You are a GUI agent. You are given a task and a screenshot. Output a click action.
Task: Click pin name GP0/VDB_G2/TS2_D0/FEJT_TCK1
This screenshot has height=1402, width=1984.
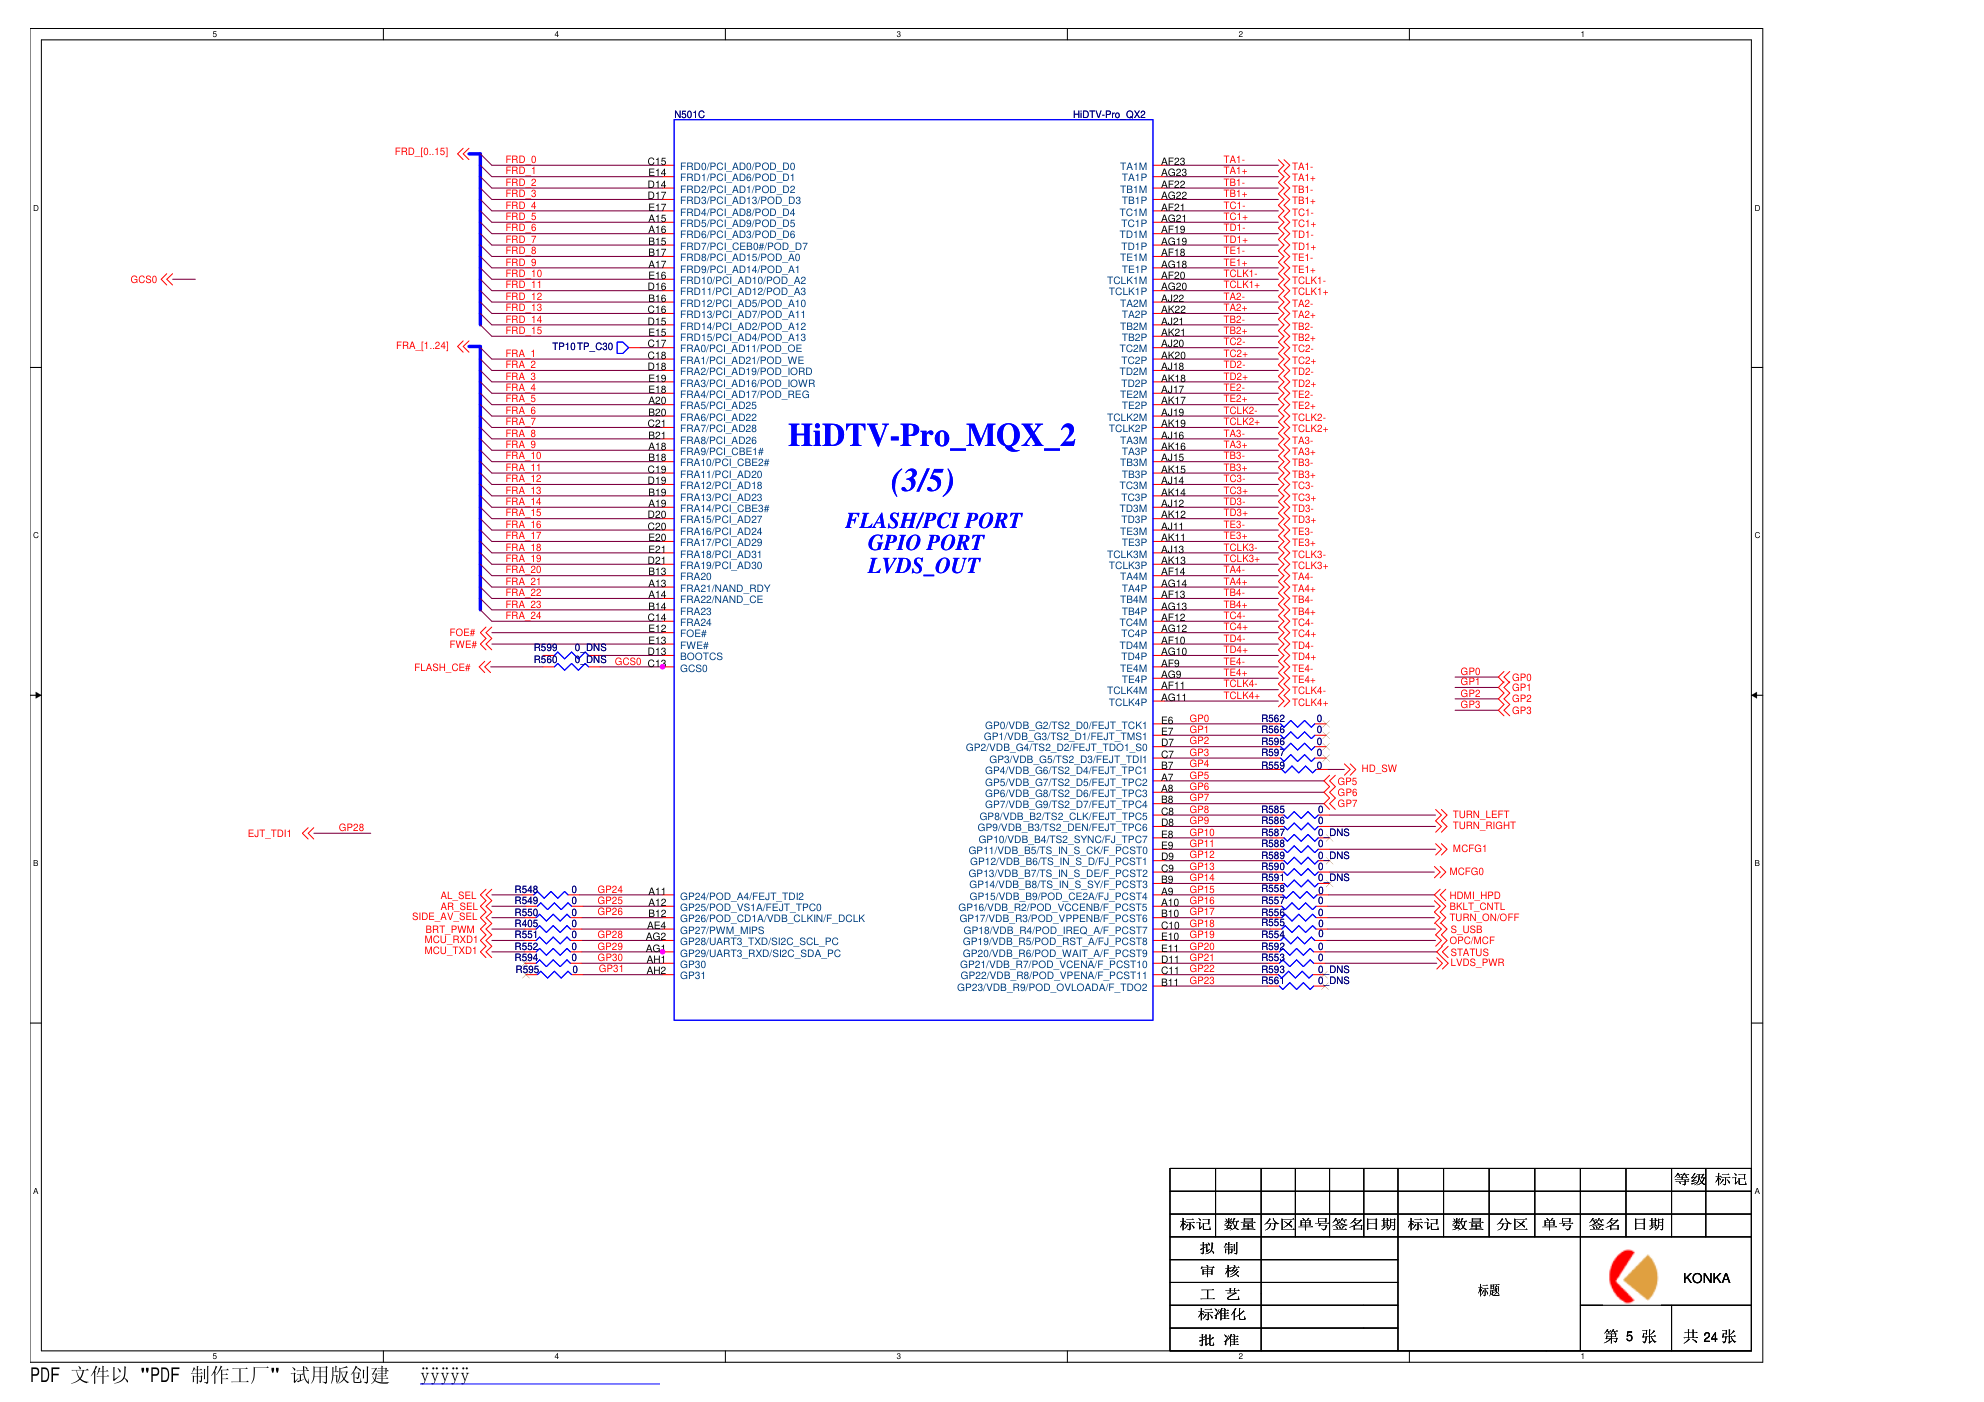click(x=1066, y=726)
